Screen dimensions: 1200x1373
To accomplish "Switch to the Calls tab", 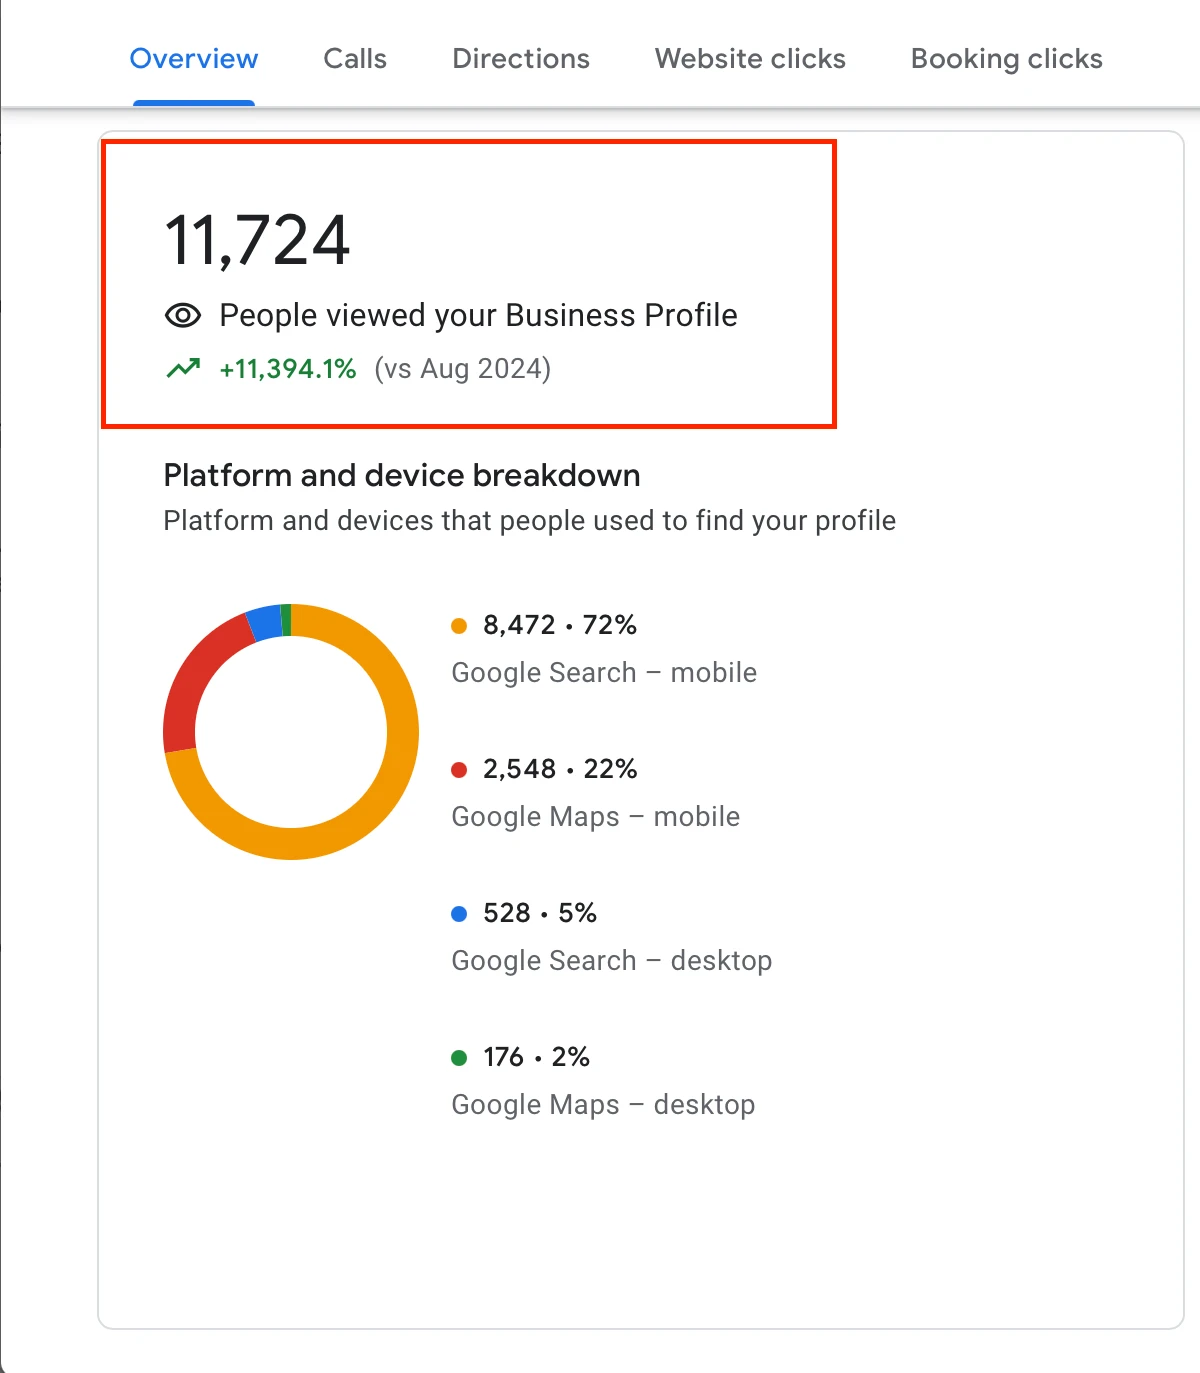I will (355, 59).
